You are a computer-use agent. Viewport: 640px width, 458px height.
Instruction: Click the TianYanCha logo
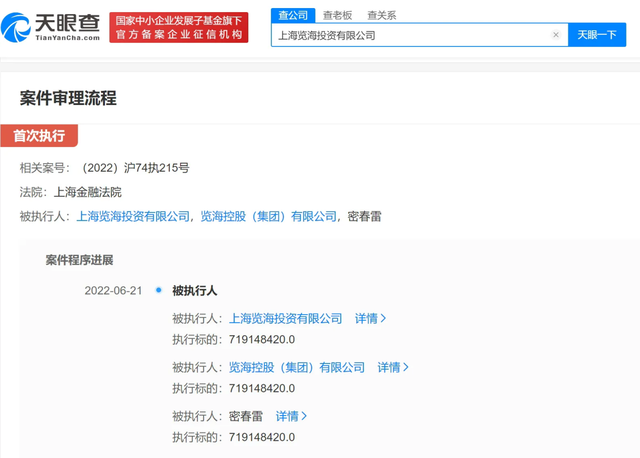52,25
